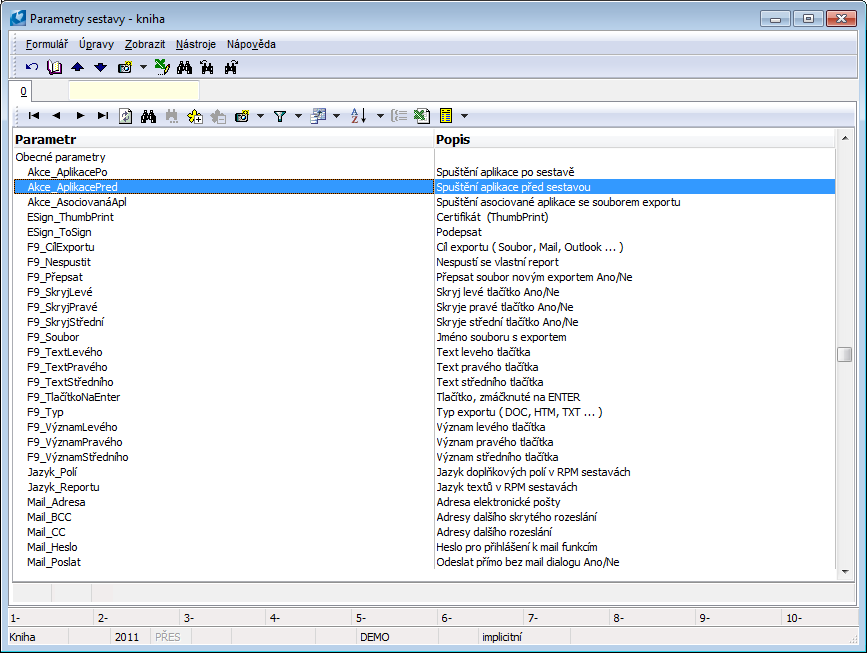Click the refresh page icon
The image size is (867, 653).
(126, 116)
